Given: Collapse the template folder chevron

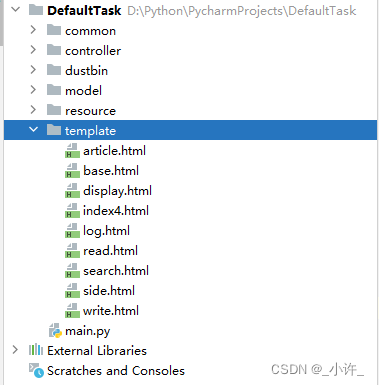Looking at the screenshot, I should coord(34,130).
